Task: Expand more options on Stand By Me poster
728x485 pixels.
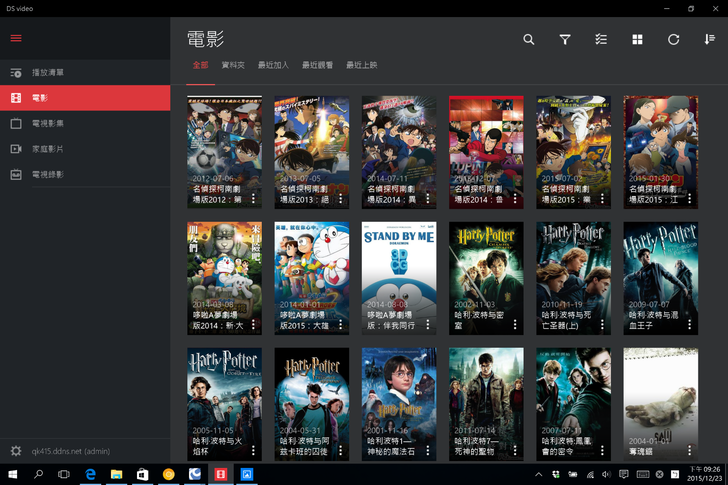Action: (x=428, y=324)
